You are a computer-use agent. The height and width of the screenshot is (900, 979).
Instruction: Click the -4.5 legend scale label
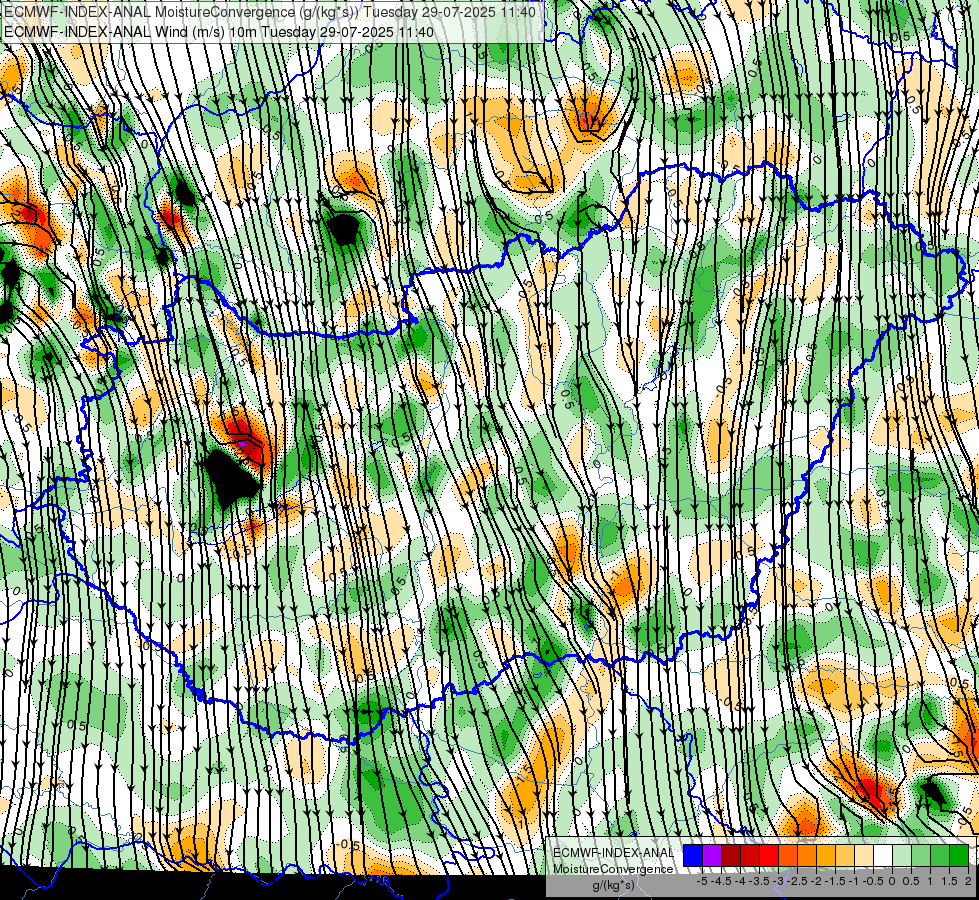[x=721, y=881]
